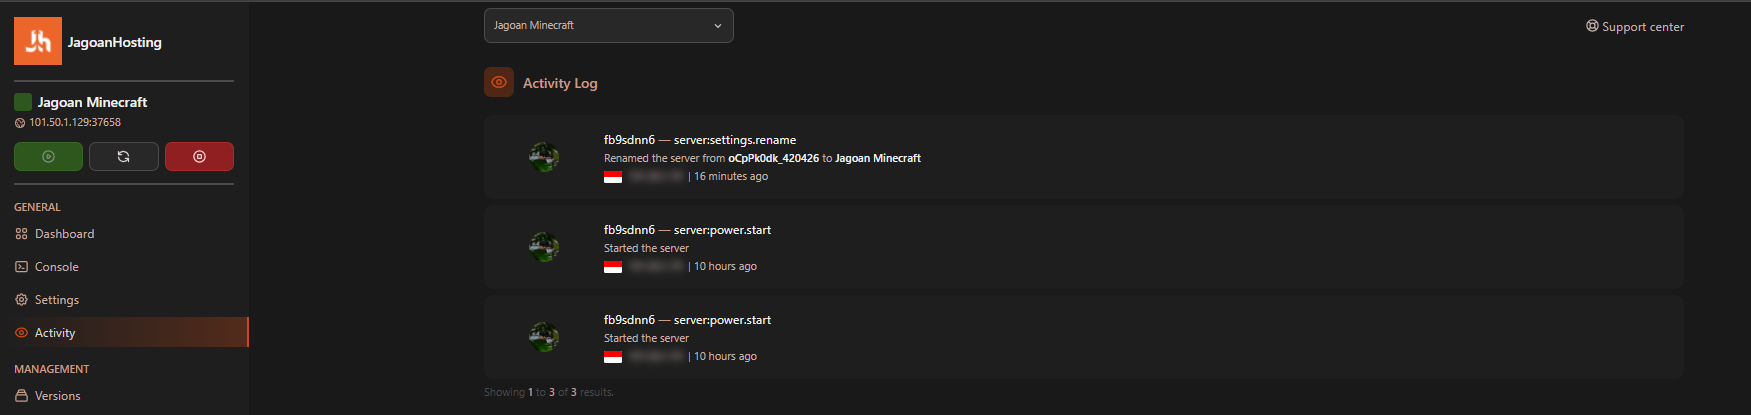Click the Activity eye icon in sidebar

[x=21, y=333]
